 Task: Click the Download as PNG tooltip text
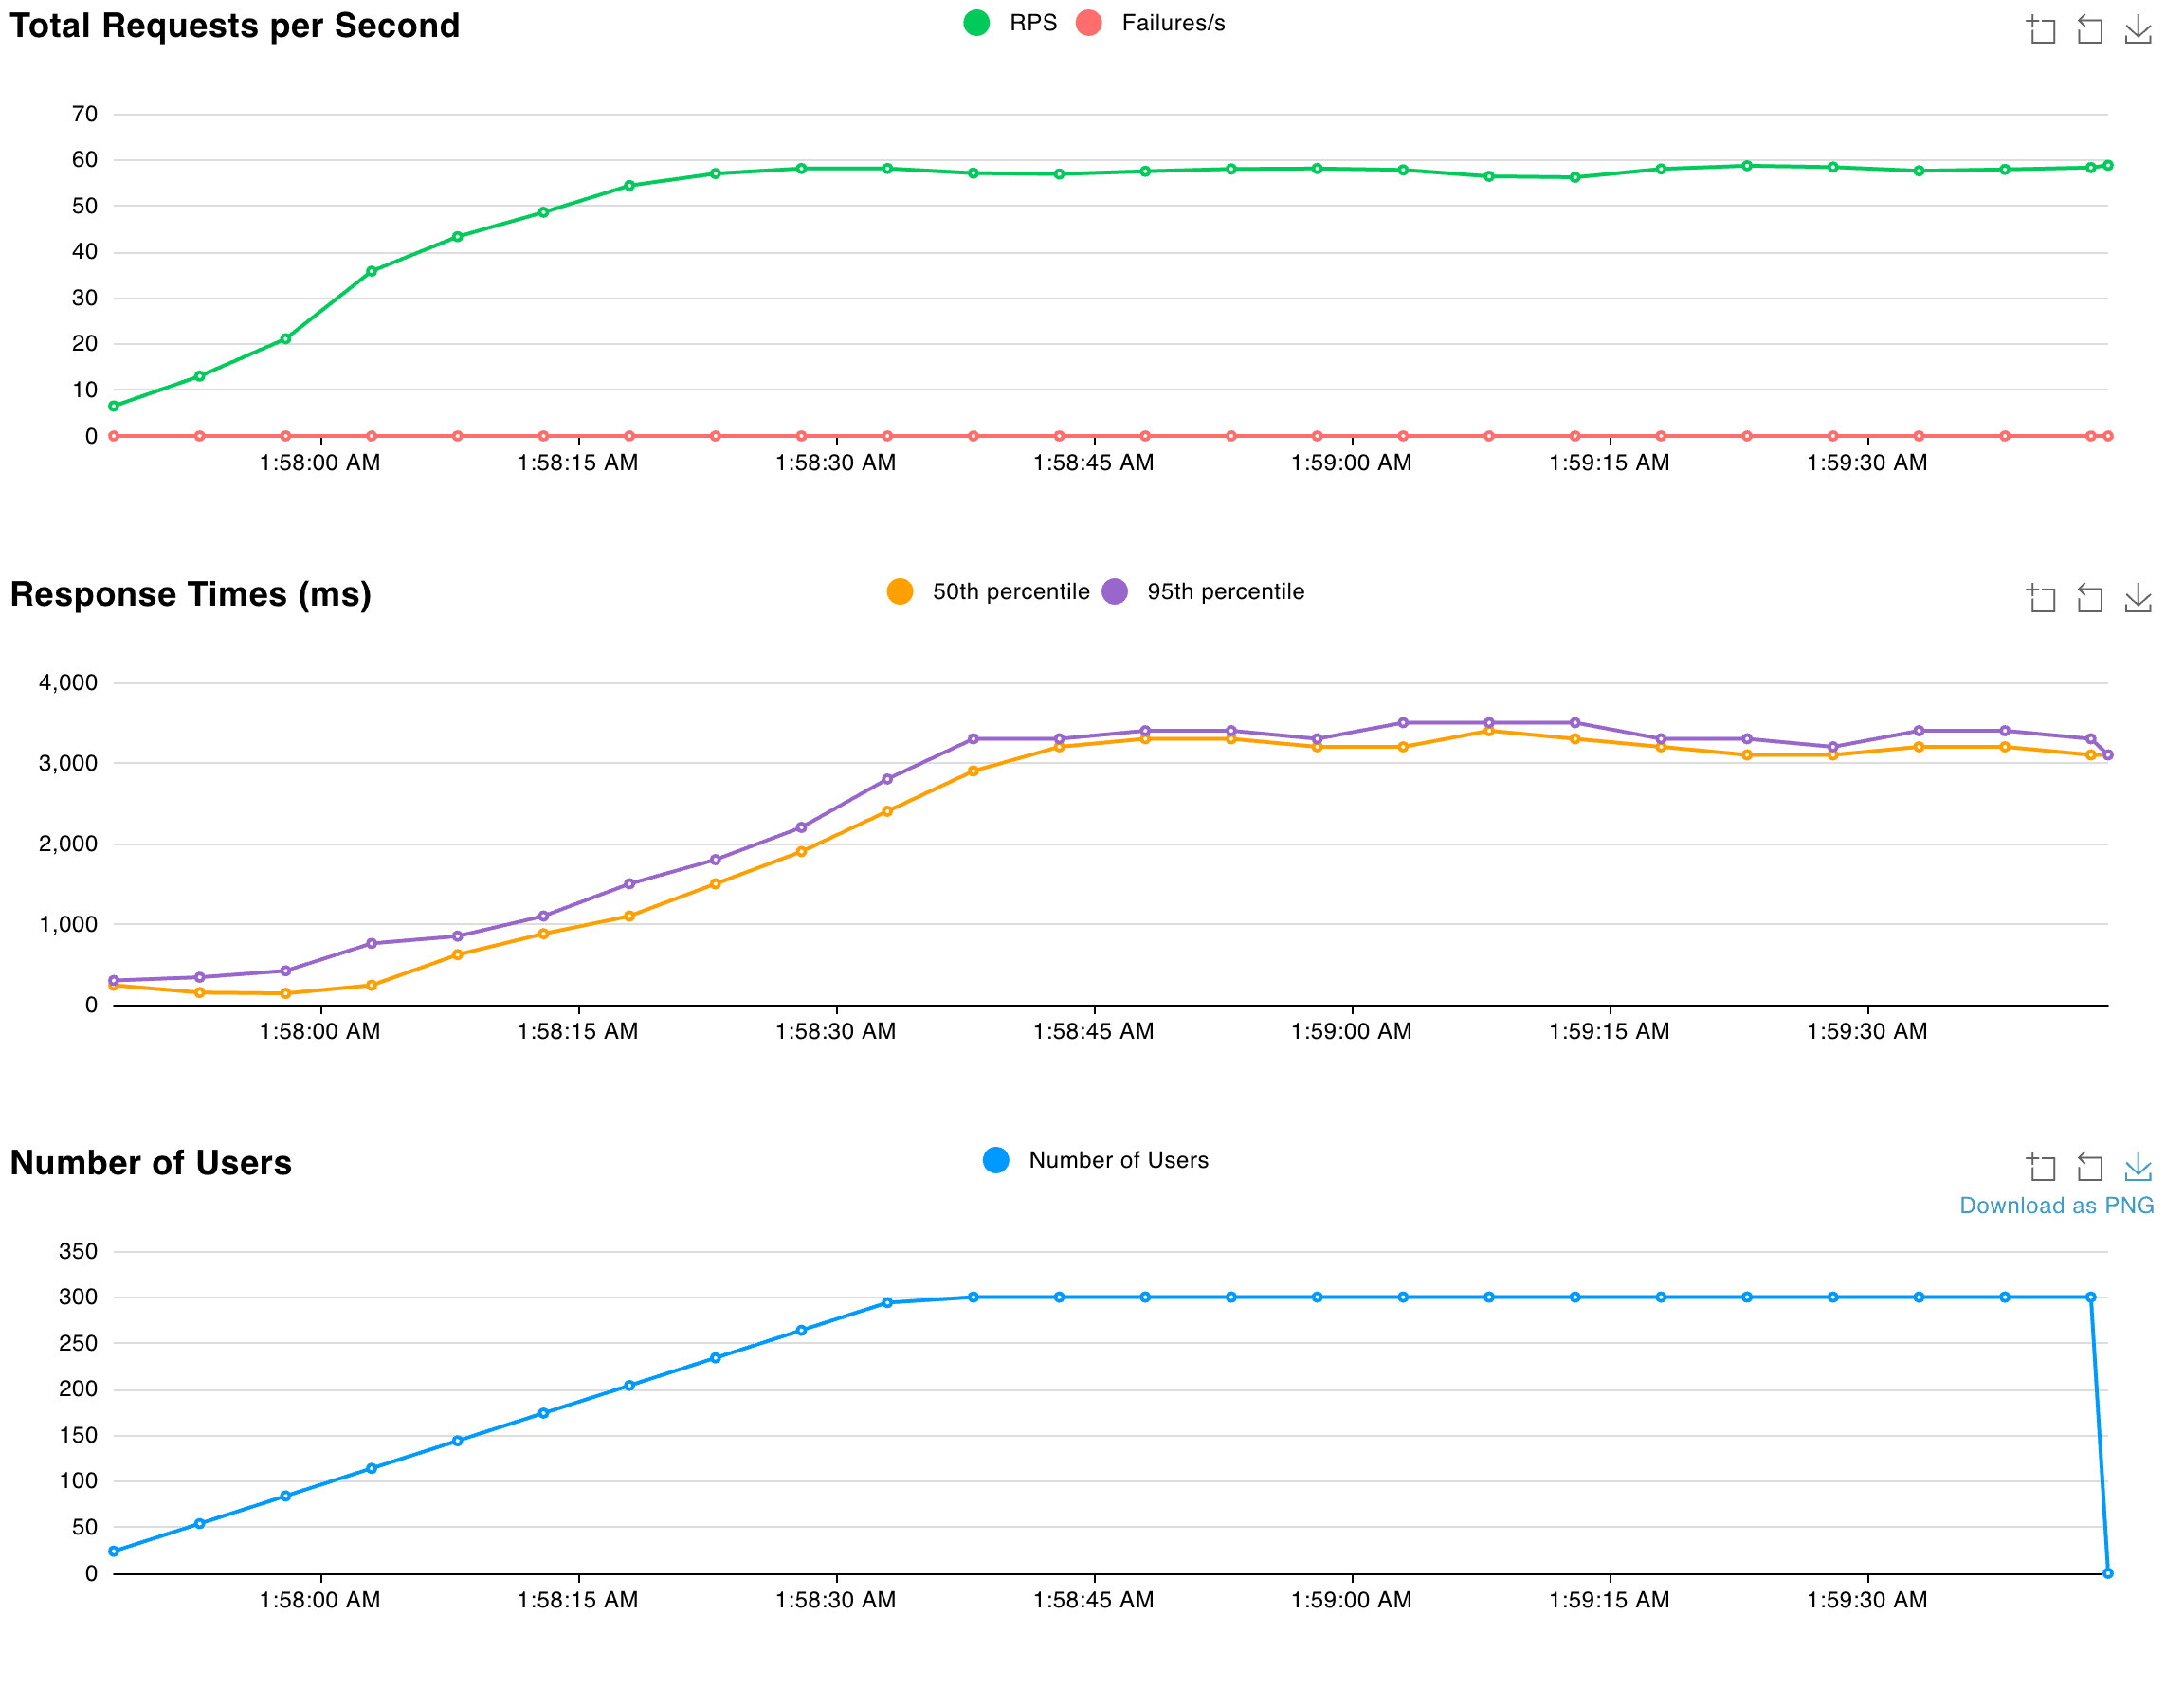(x=2055, y=1205)
